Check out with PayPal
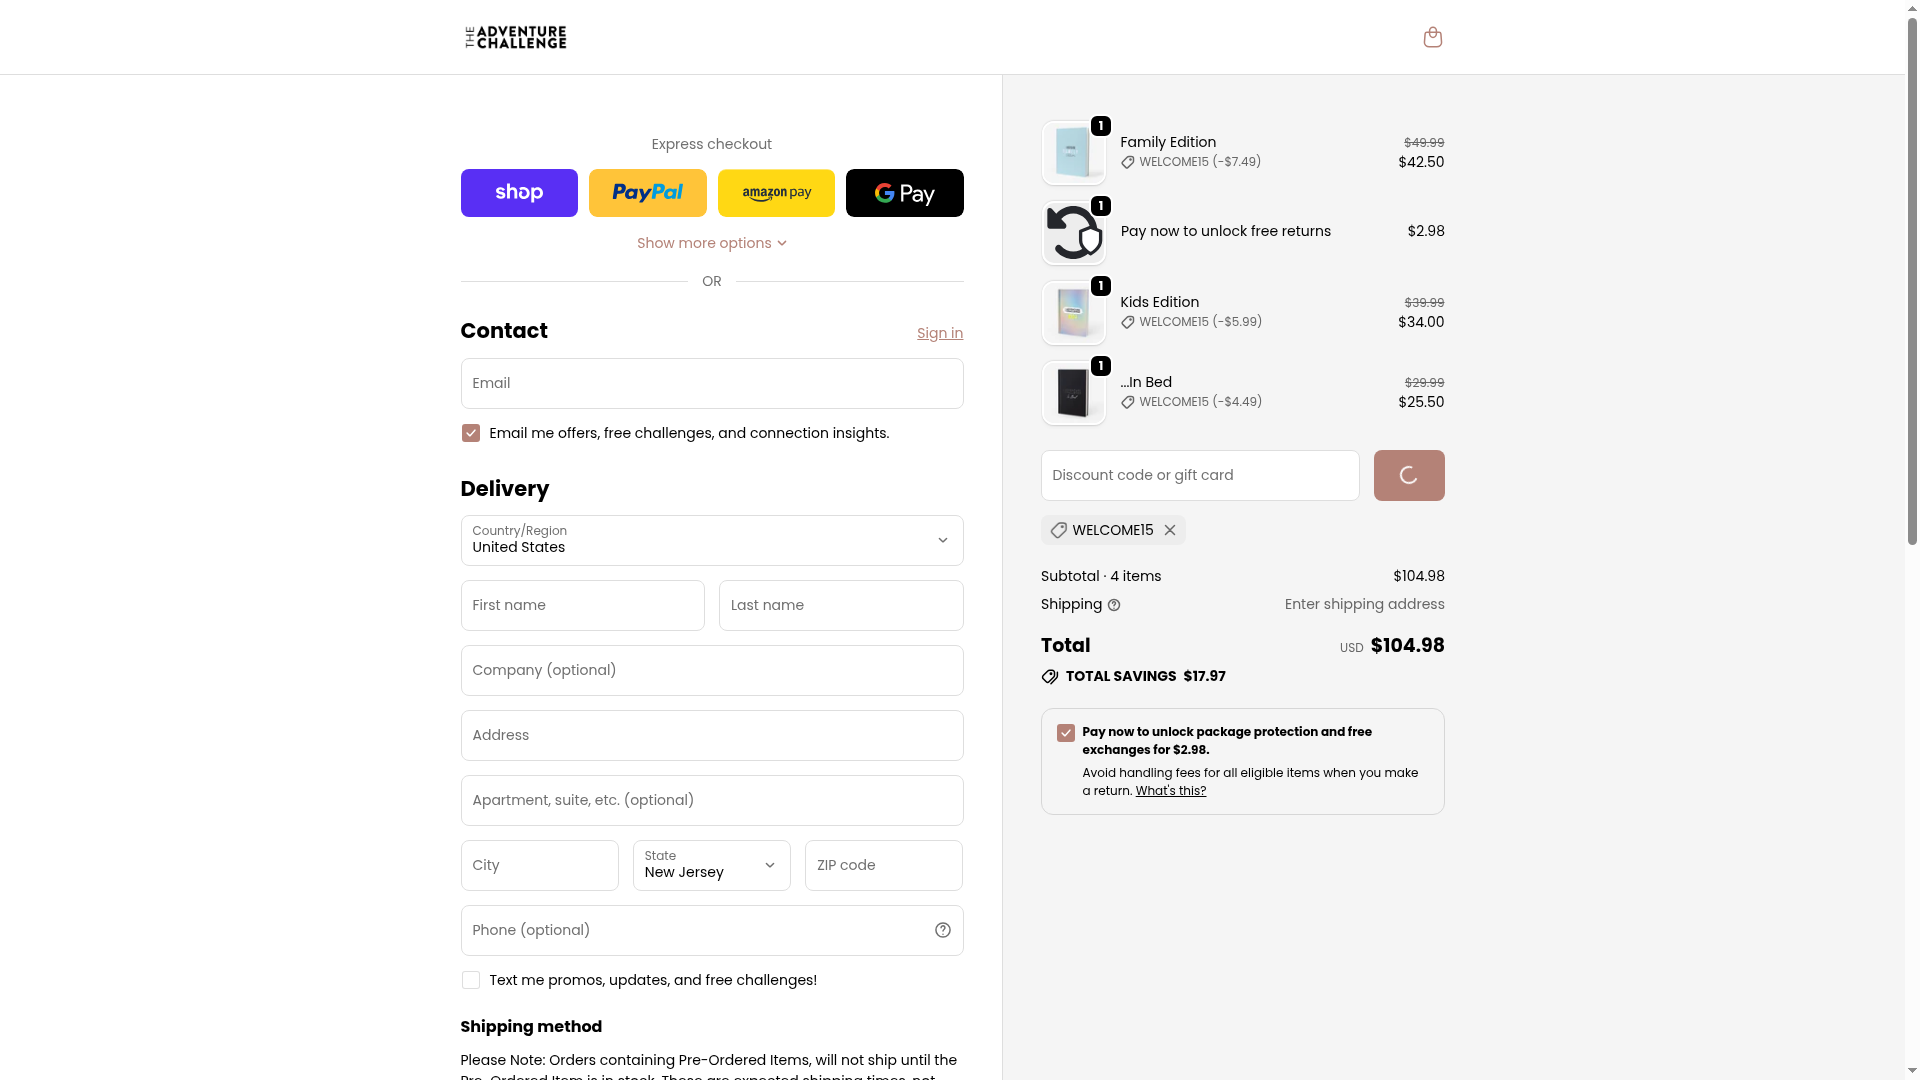This screenshot has width=1920, height=1080. 647,193
